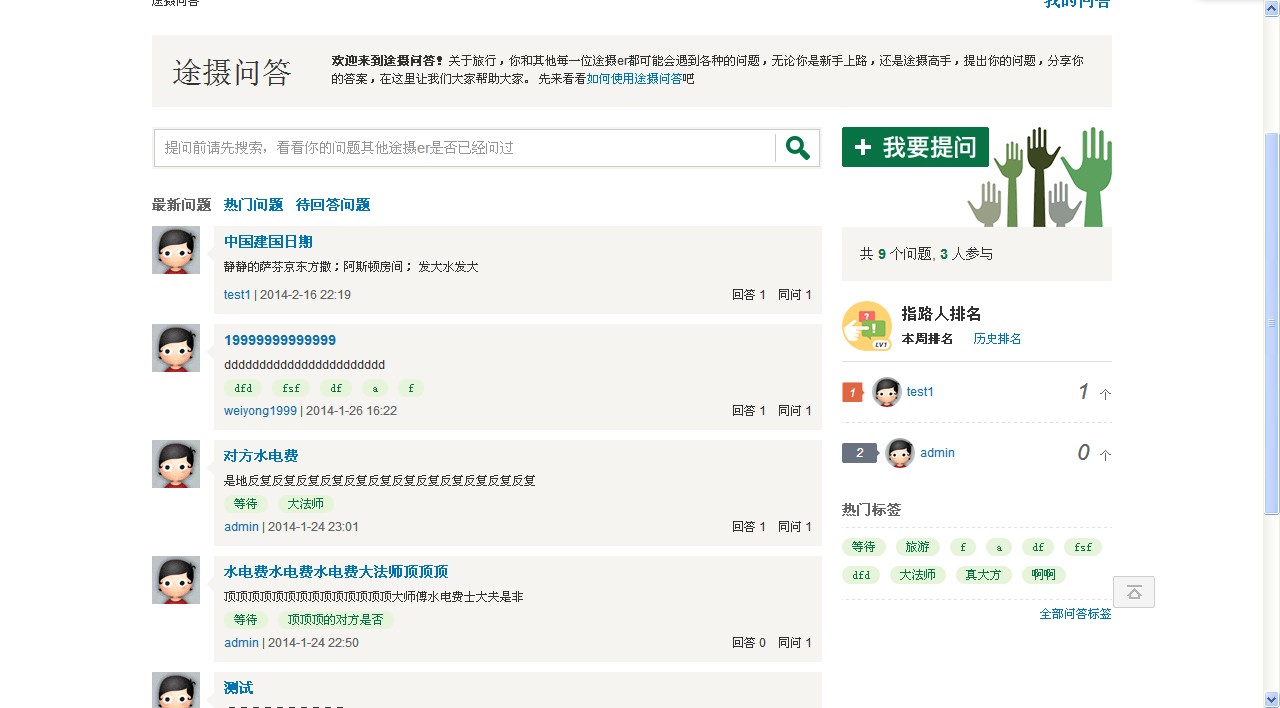
Task: Click 同问 1 on 中国建国日期 row
Action: coord(795,295)
